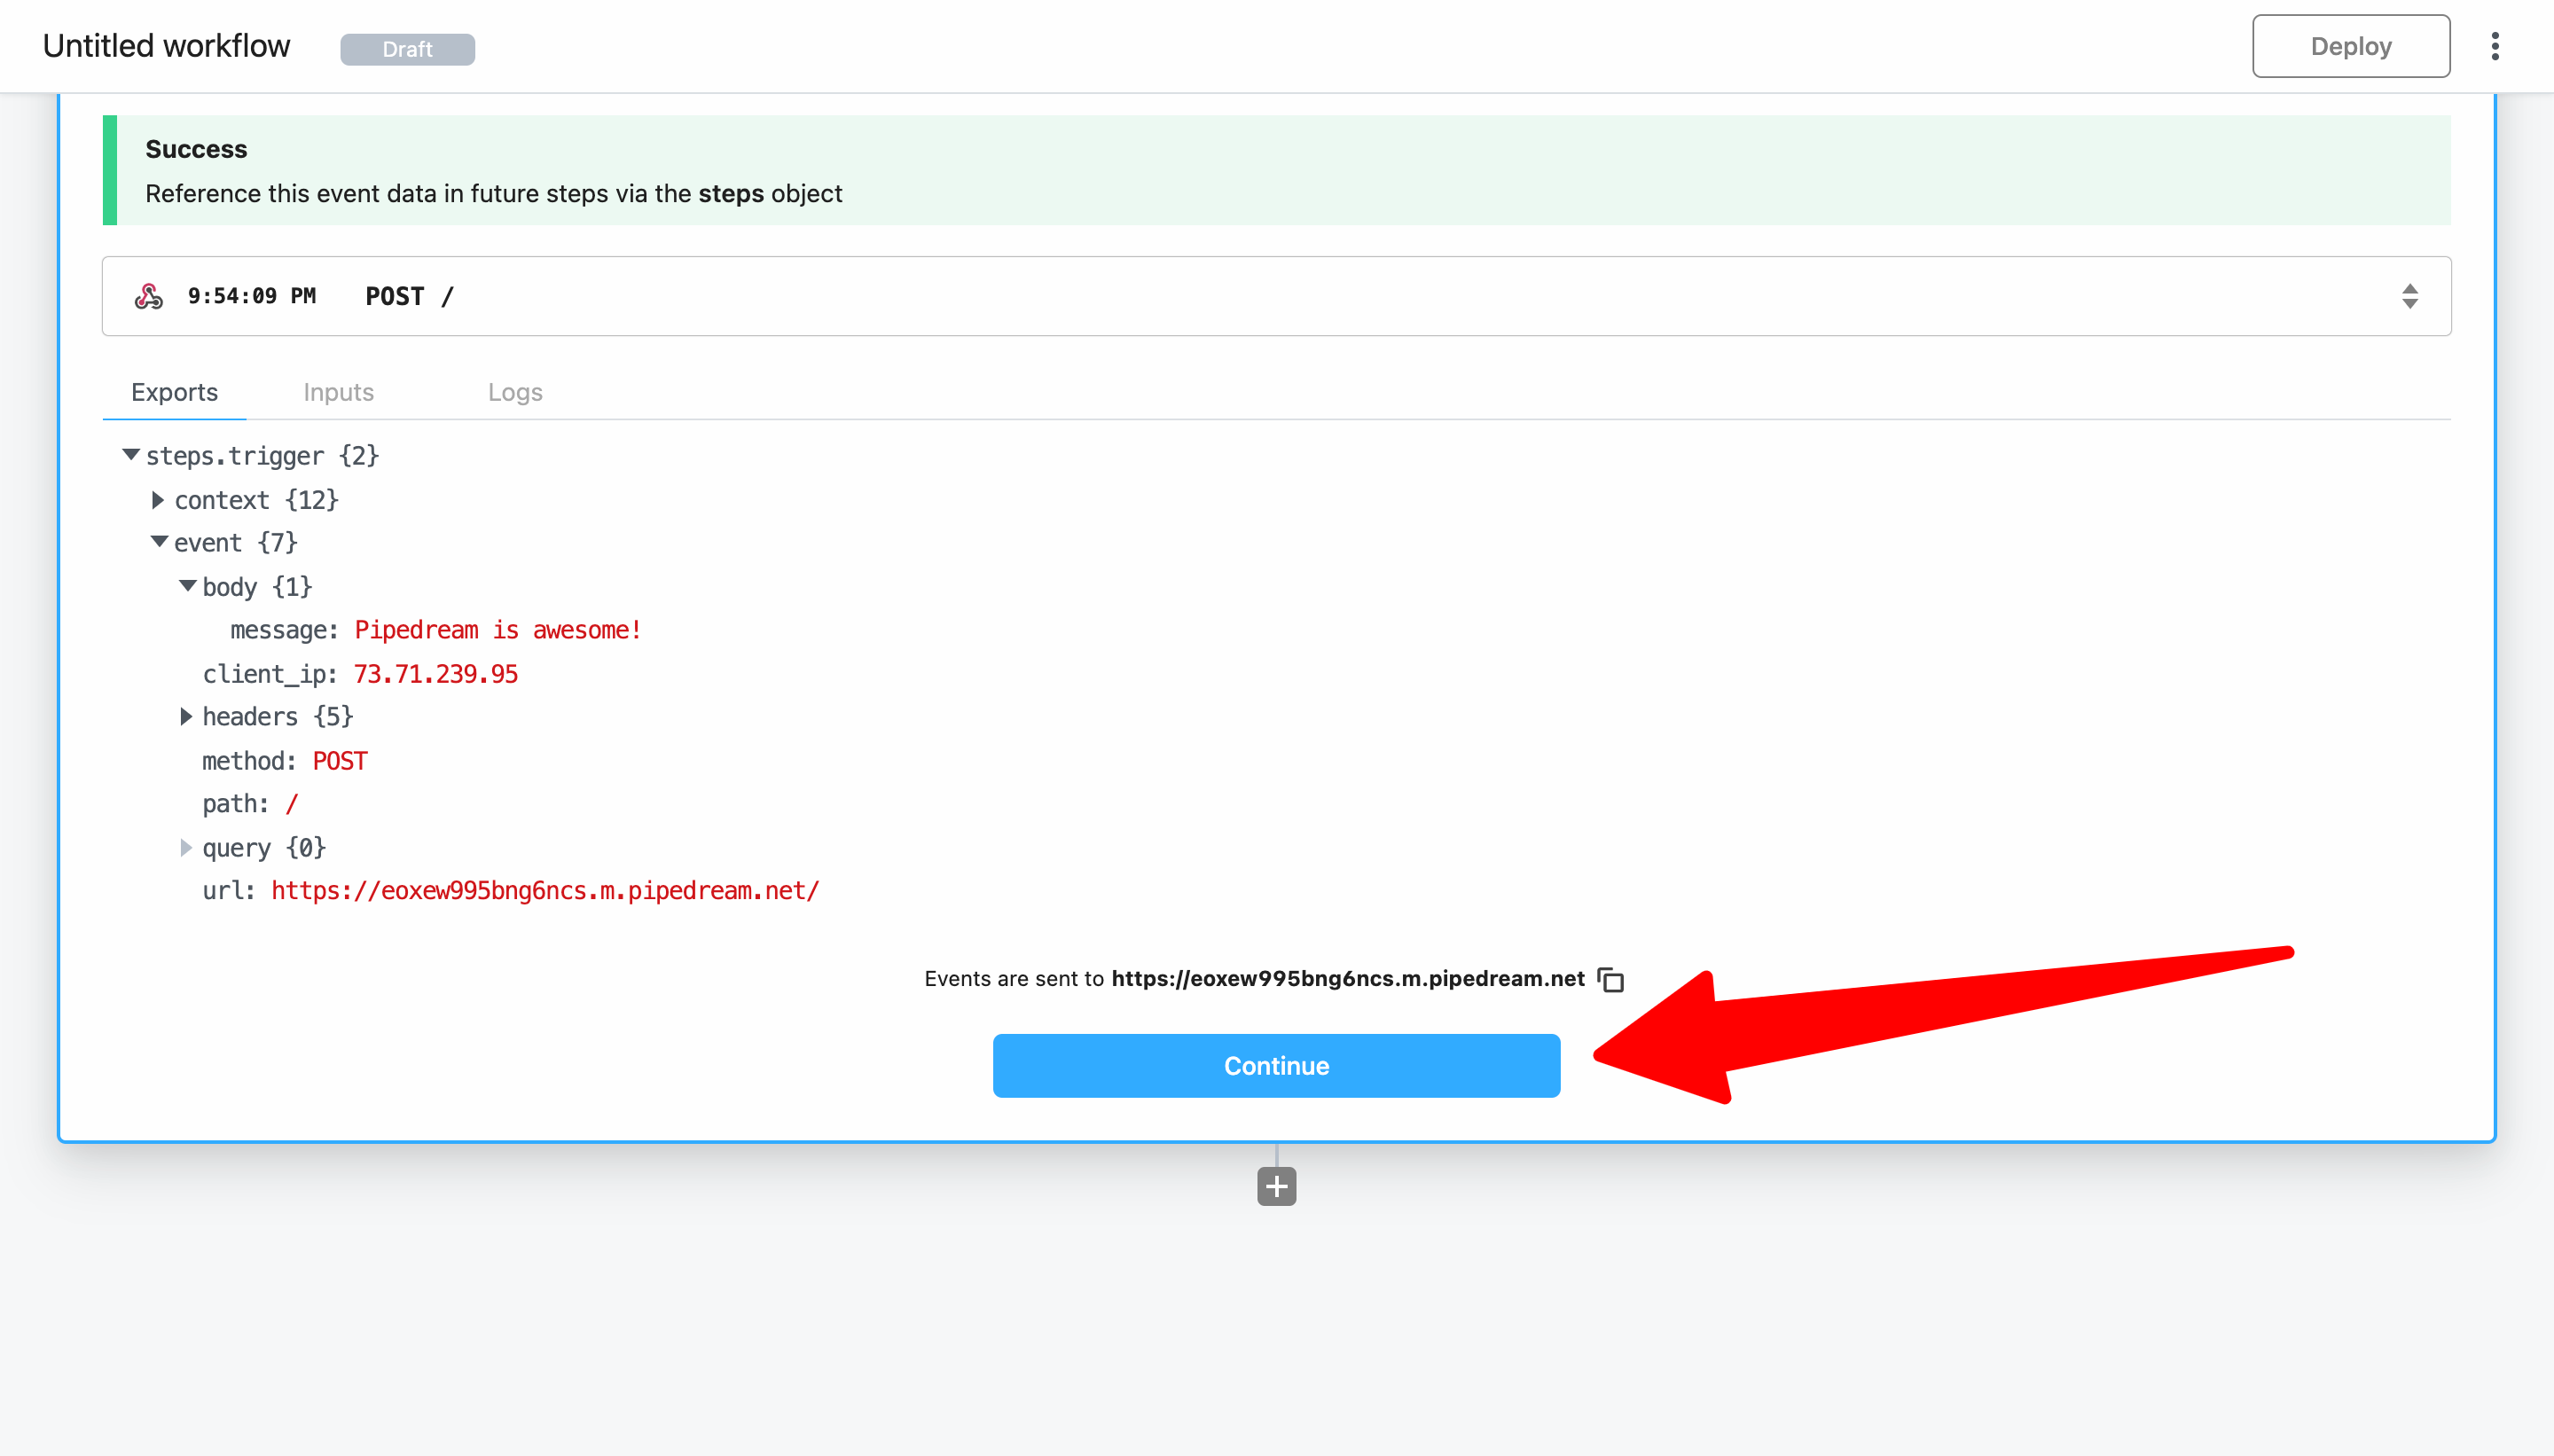Click the pipedream.net url value link
The height and width of the screenshot is (1456, 2554).
(x=545, y=890)
